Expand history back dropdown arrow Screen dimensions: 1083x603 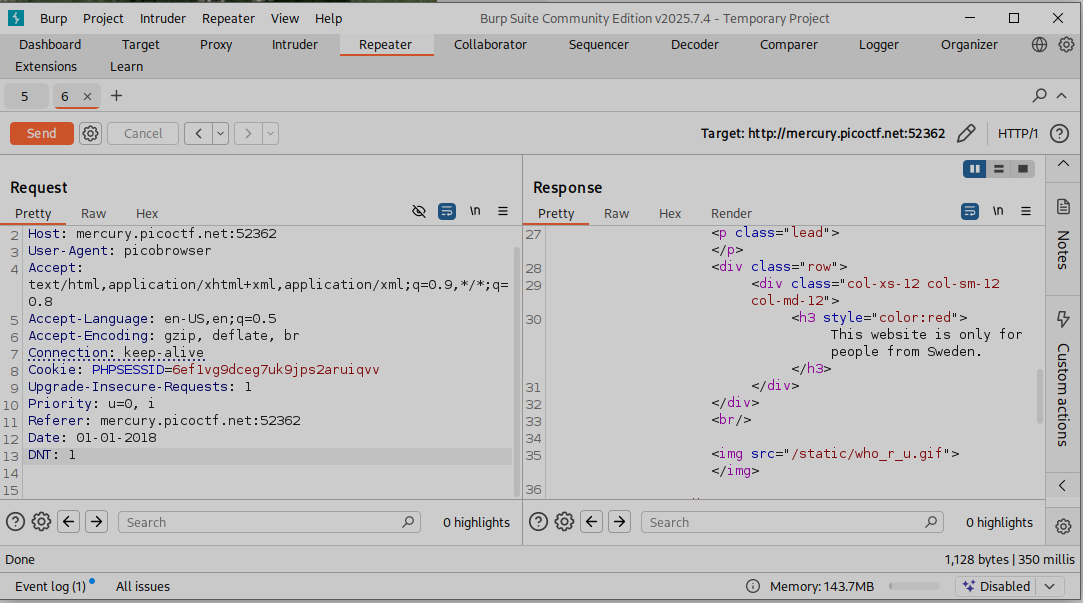[220, 133]
